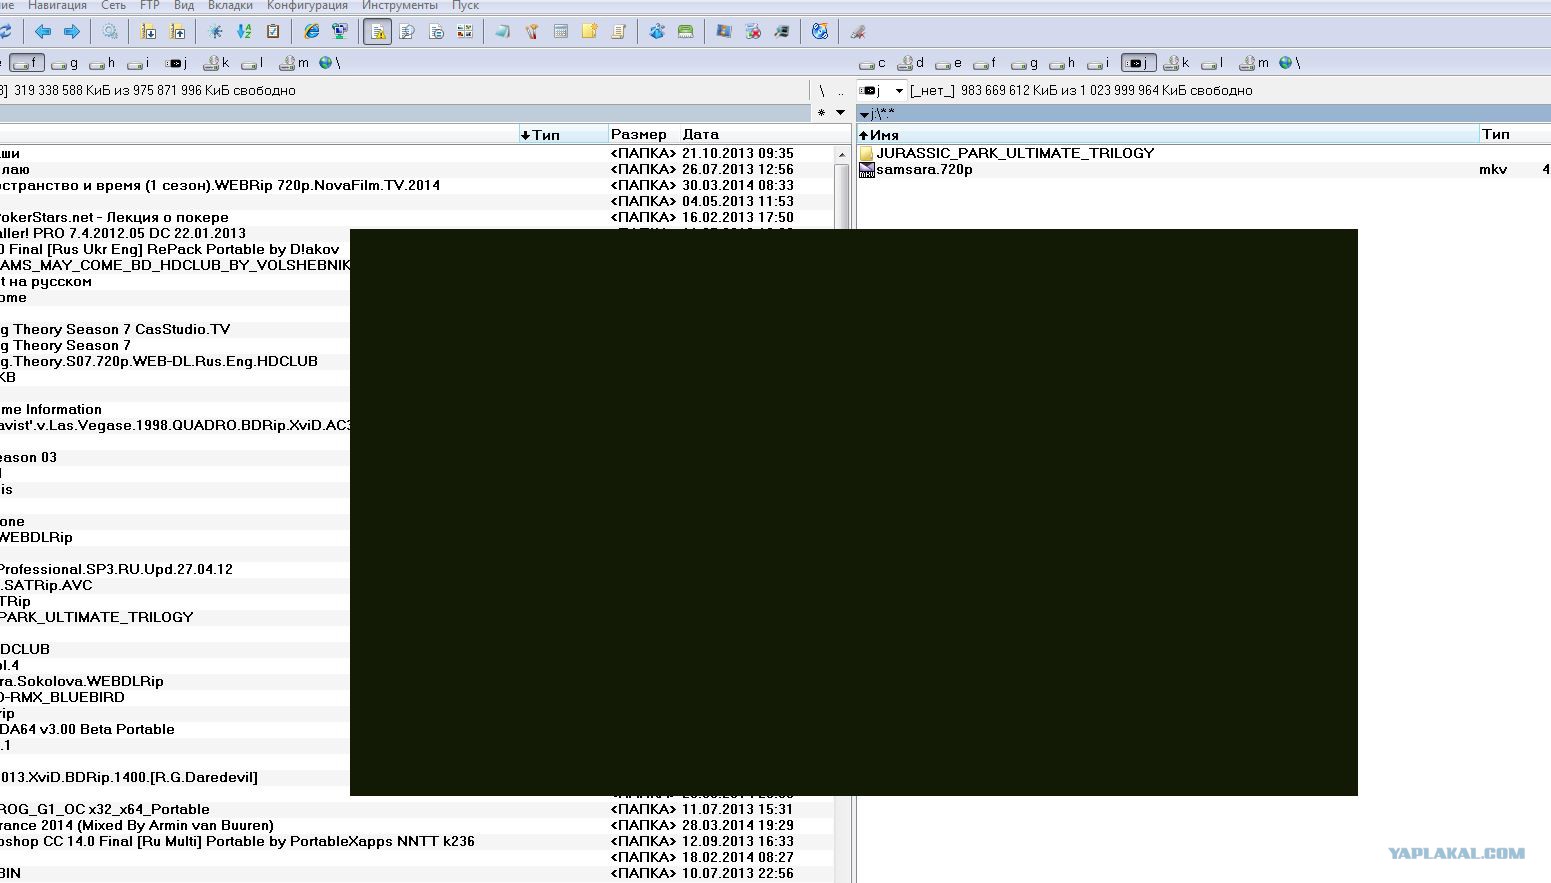Screen dimensions: 1551x883
Task: Select drive g in left panel
Action: click(64, 63)
